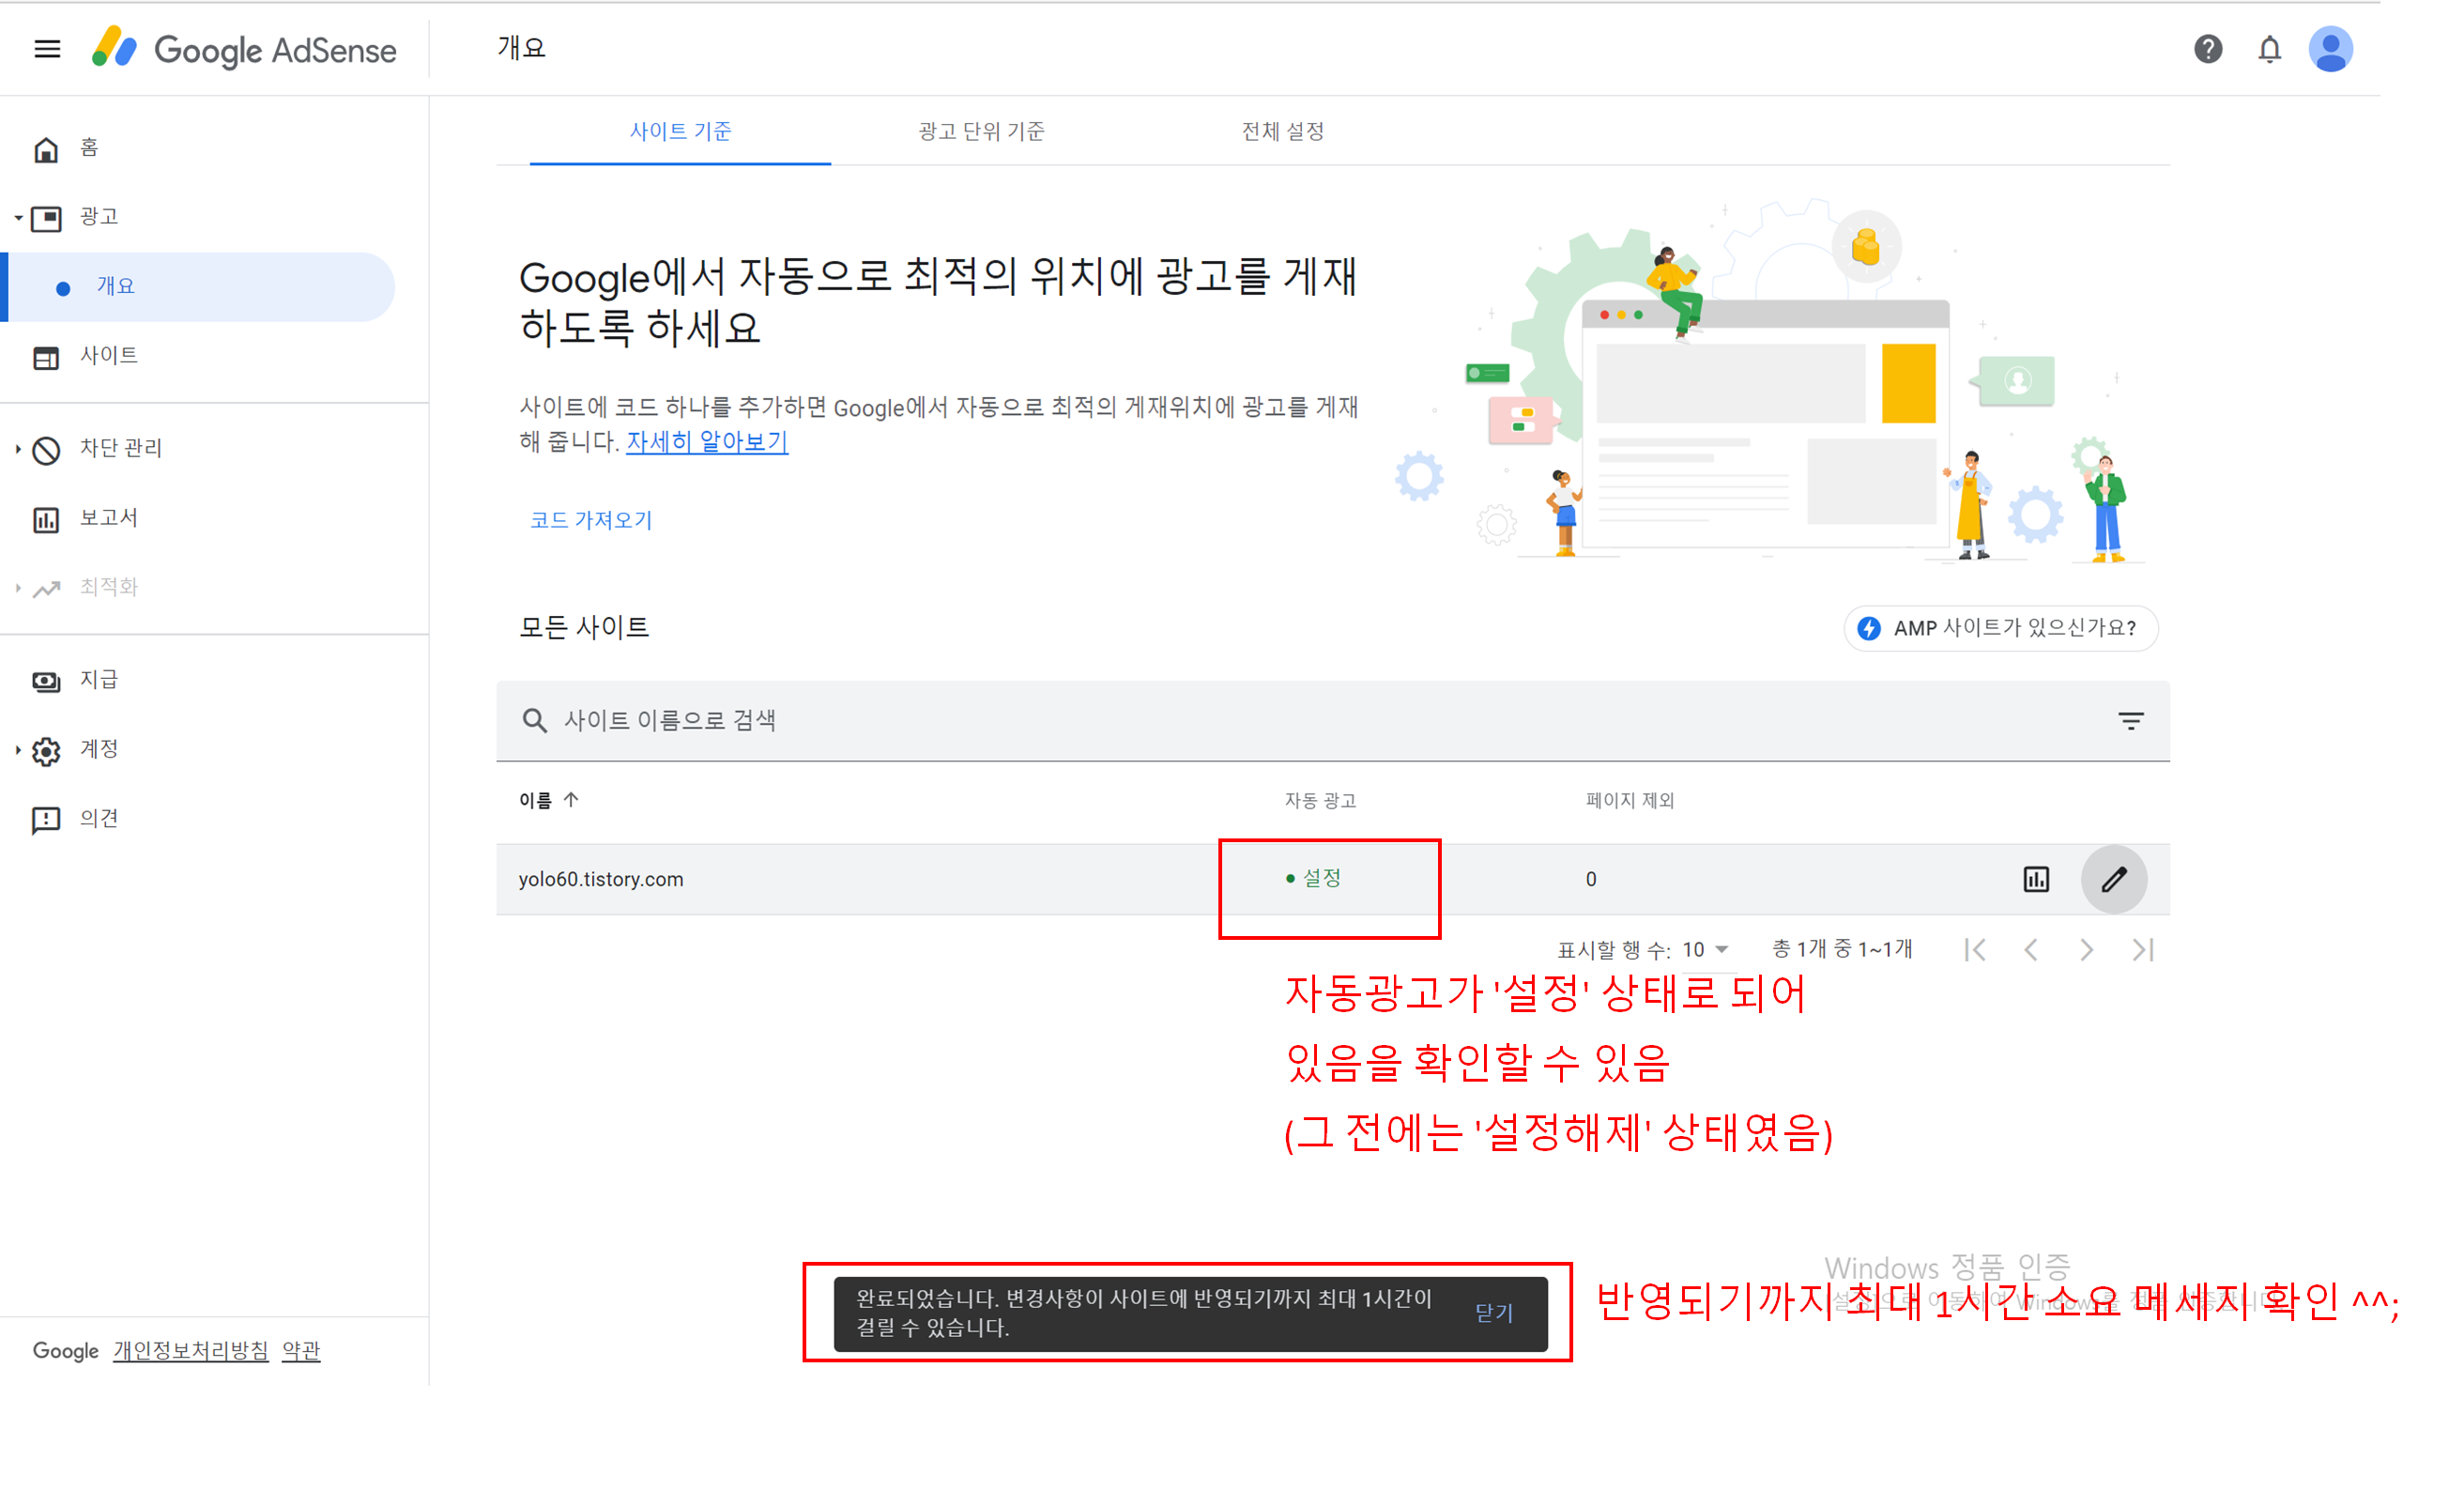Open the help question-mark icon
The image size is (2464, 1506).
2207,49
